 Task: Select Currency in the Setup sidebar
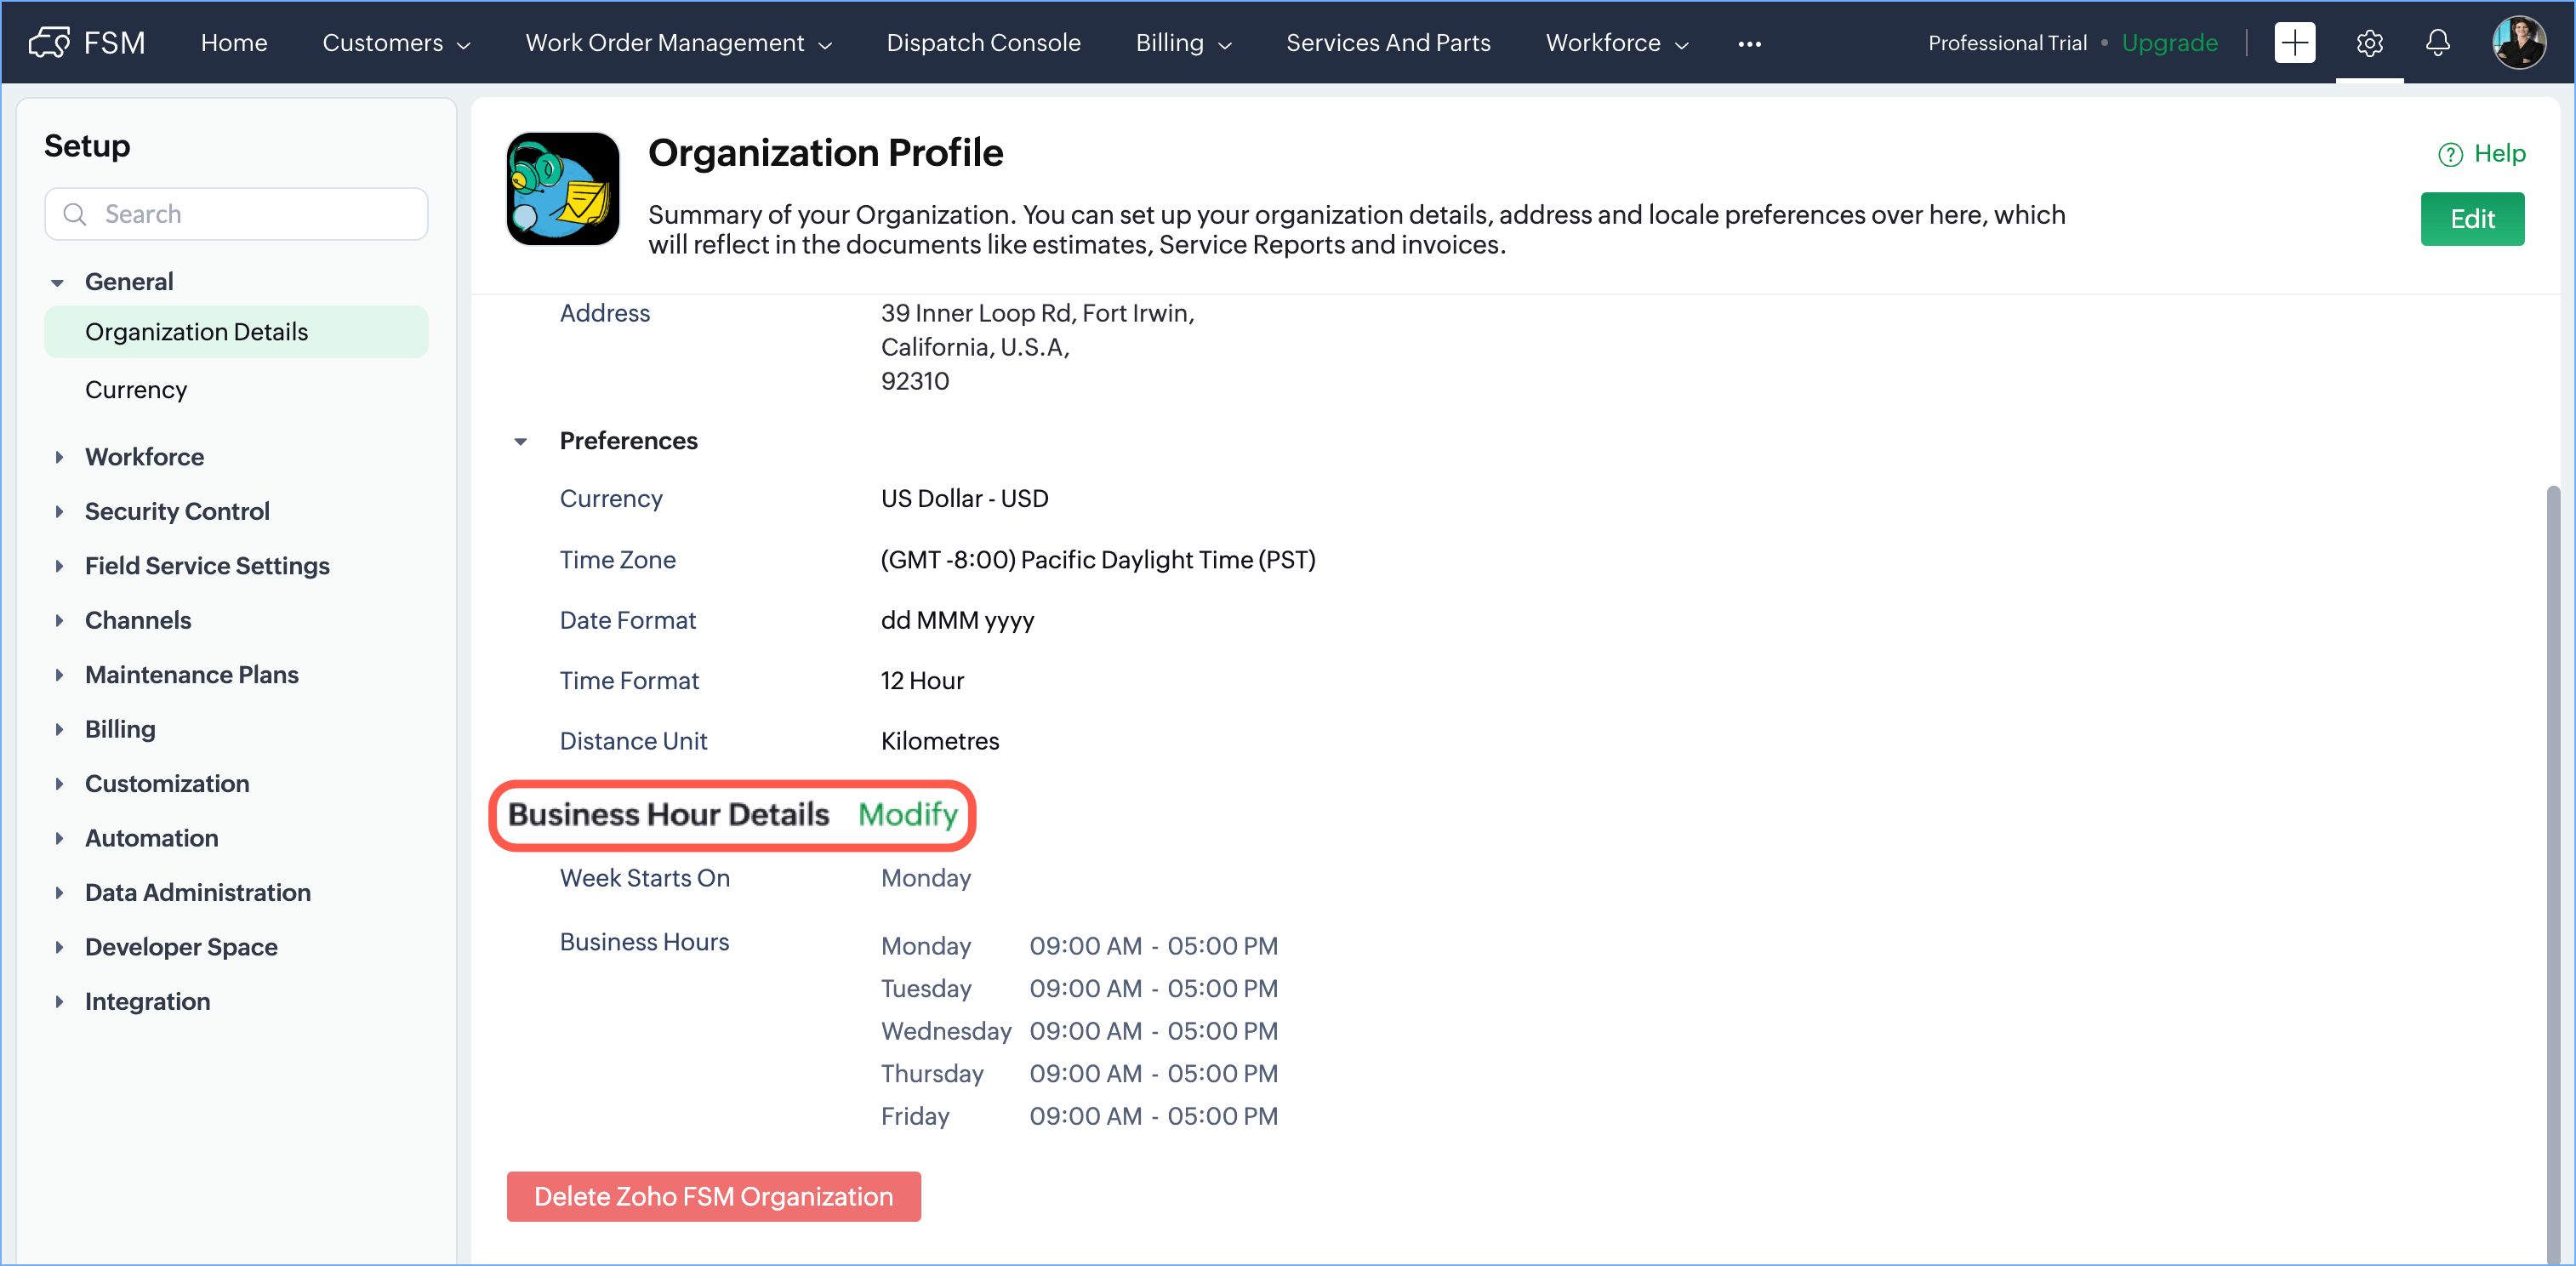point(136,390)
